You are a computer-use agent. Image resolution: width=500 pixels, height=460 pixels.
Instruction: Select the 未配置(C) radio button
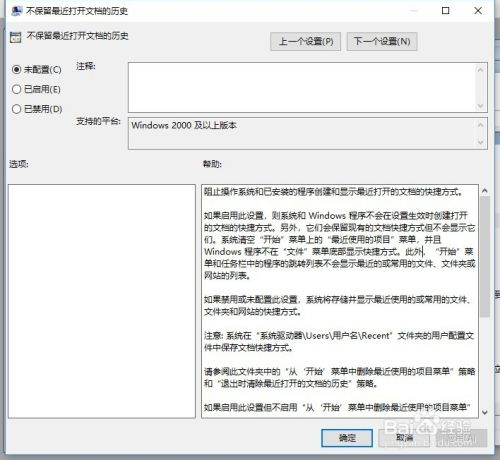(17, 70)
